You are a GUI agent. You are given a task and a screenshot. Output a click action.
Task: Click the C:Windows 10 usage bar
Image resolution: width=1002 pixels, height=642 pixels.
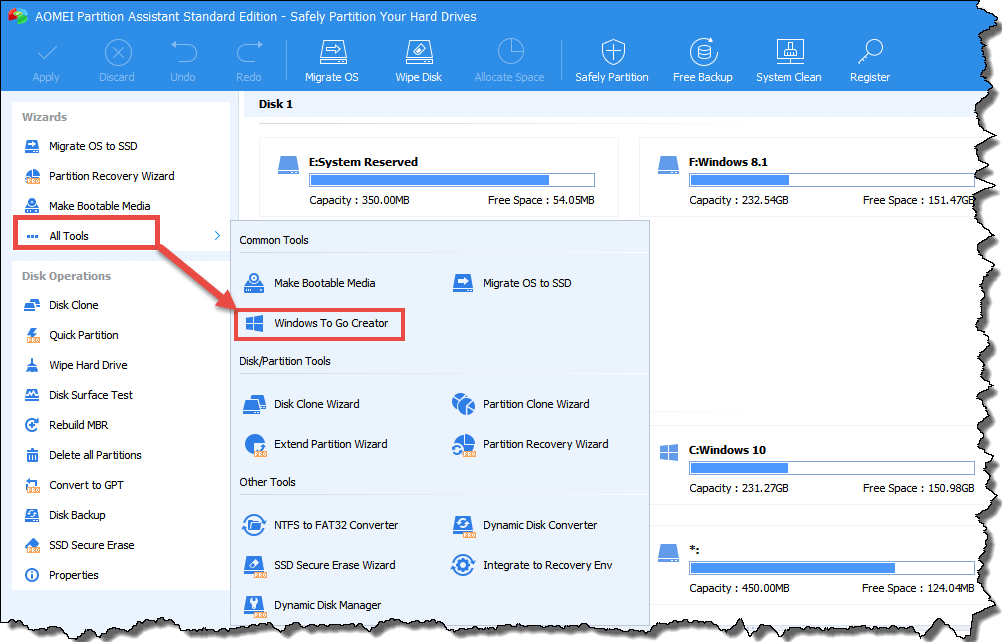pos(831,468)
